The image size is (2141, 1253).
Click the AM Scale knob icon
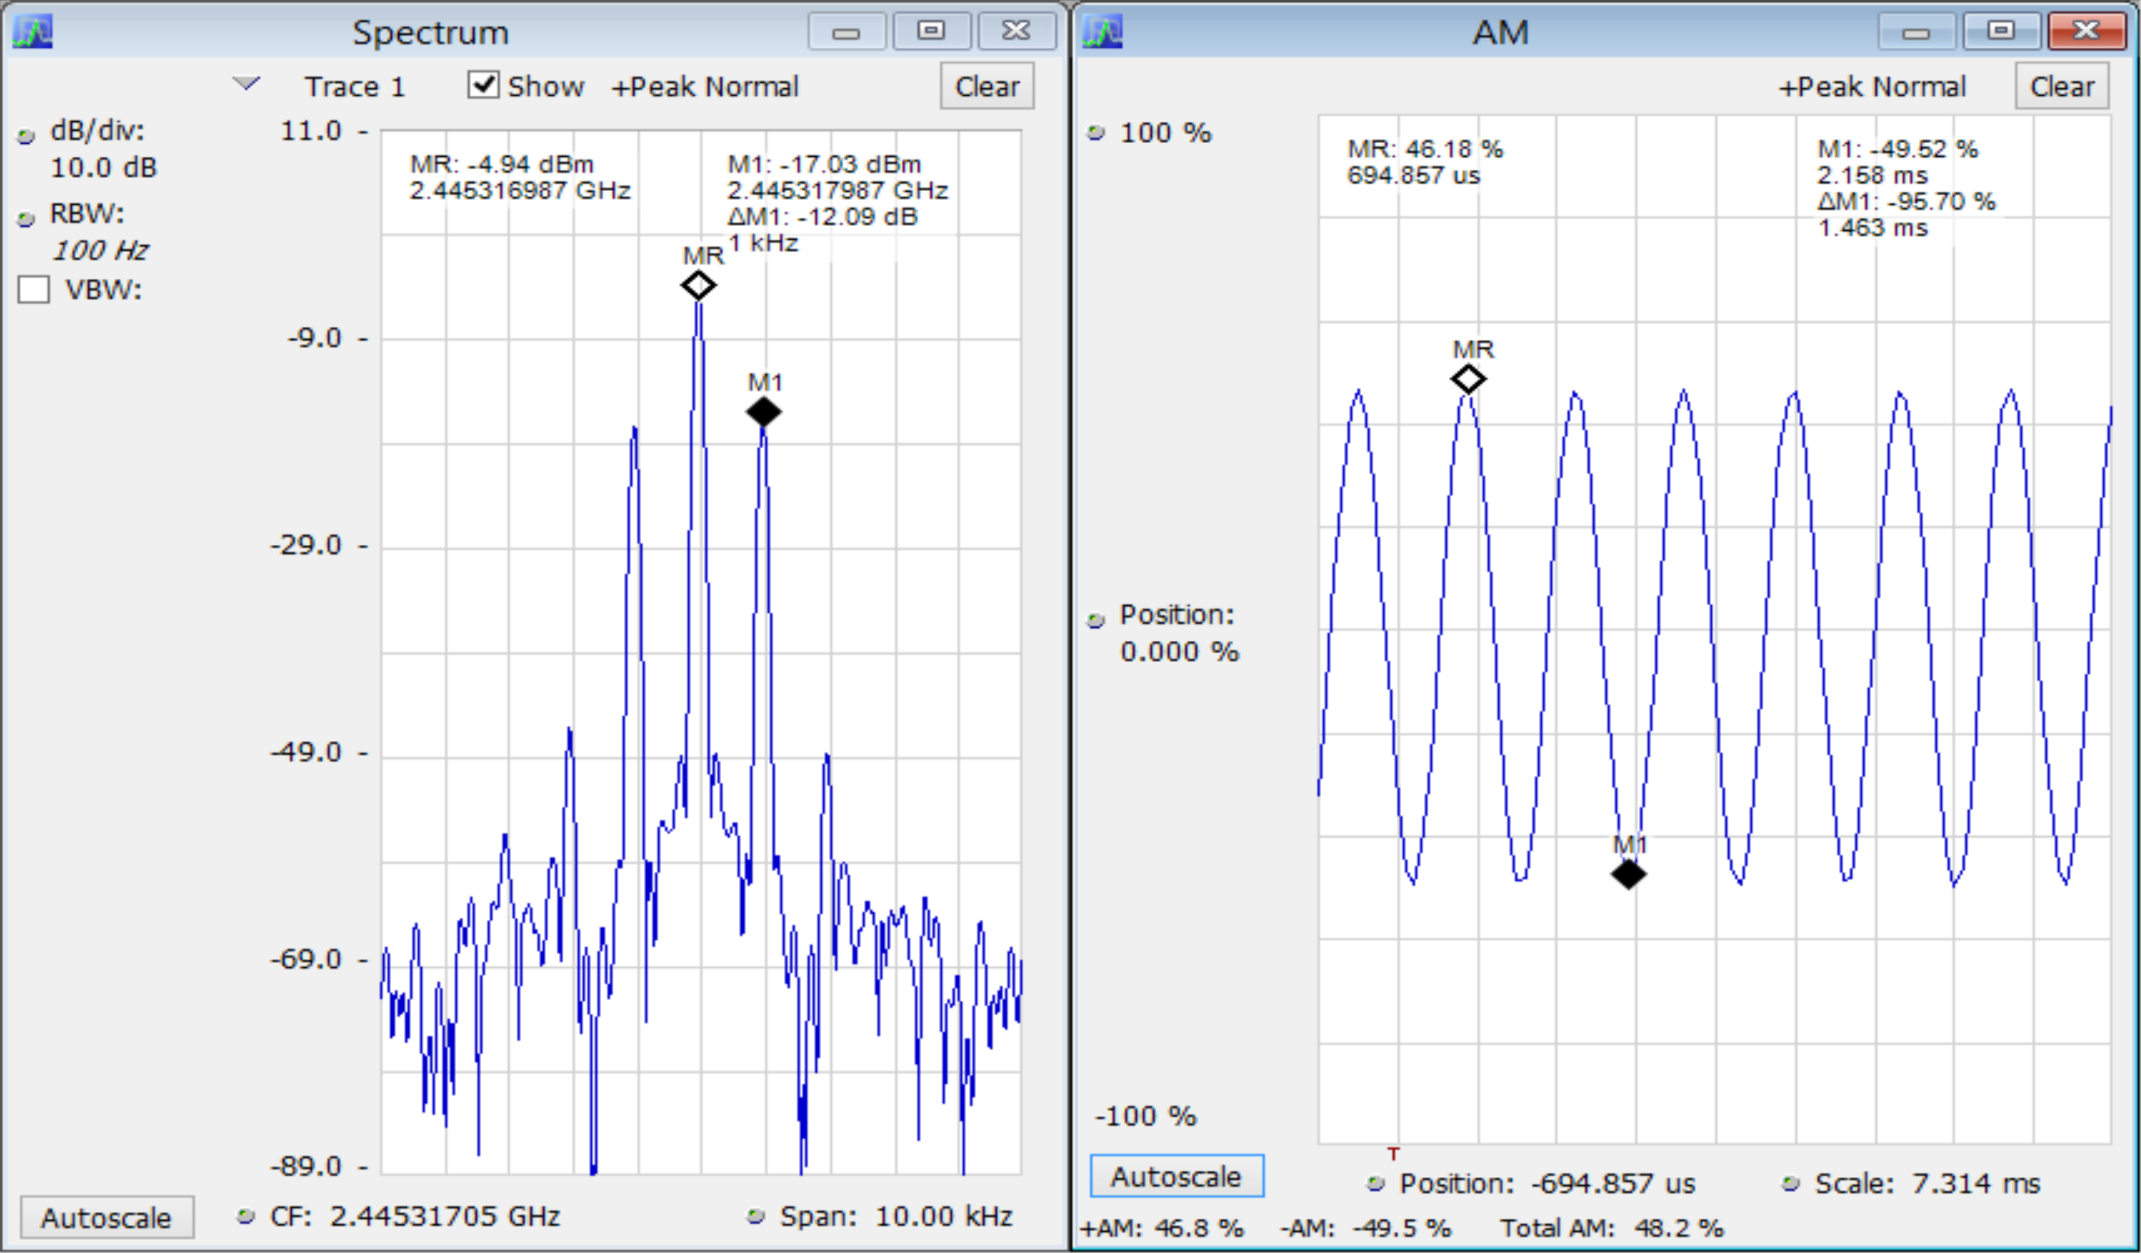[1790, 1184]
